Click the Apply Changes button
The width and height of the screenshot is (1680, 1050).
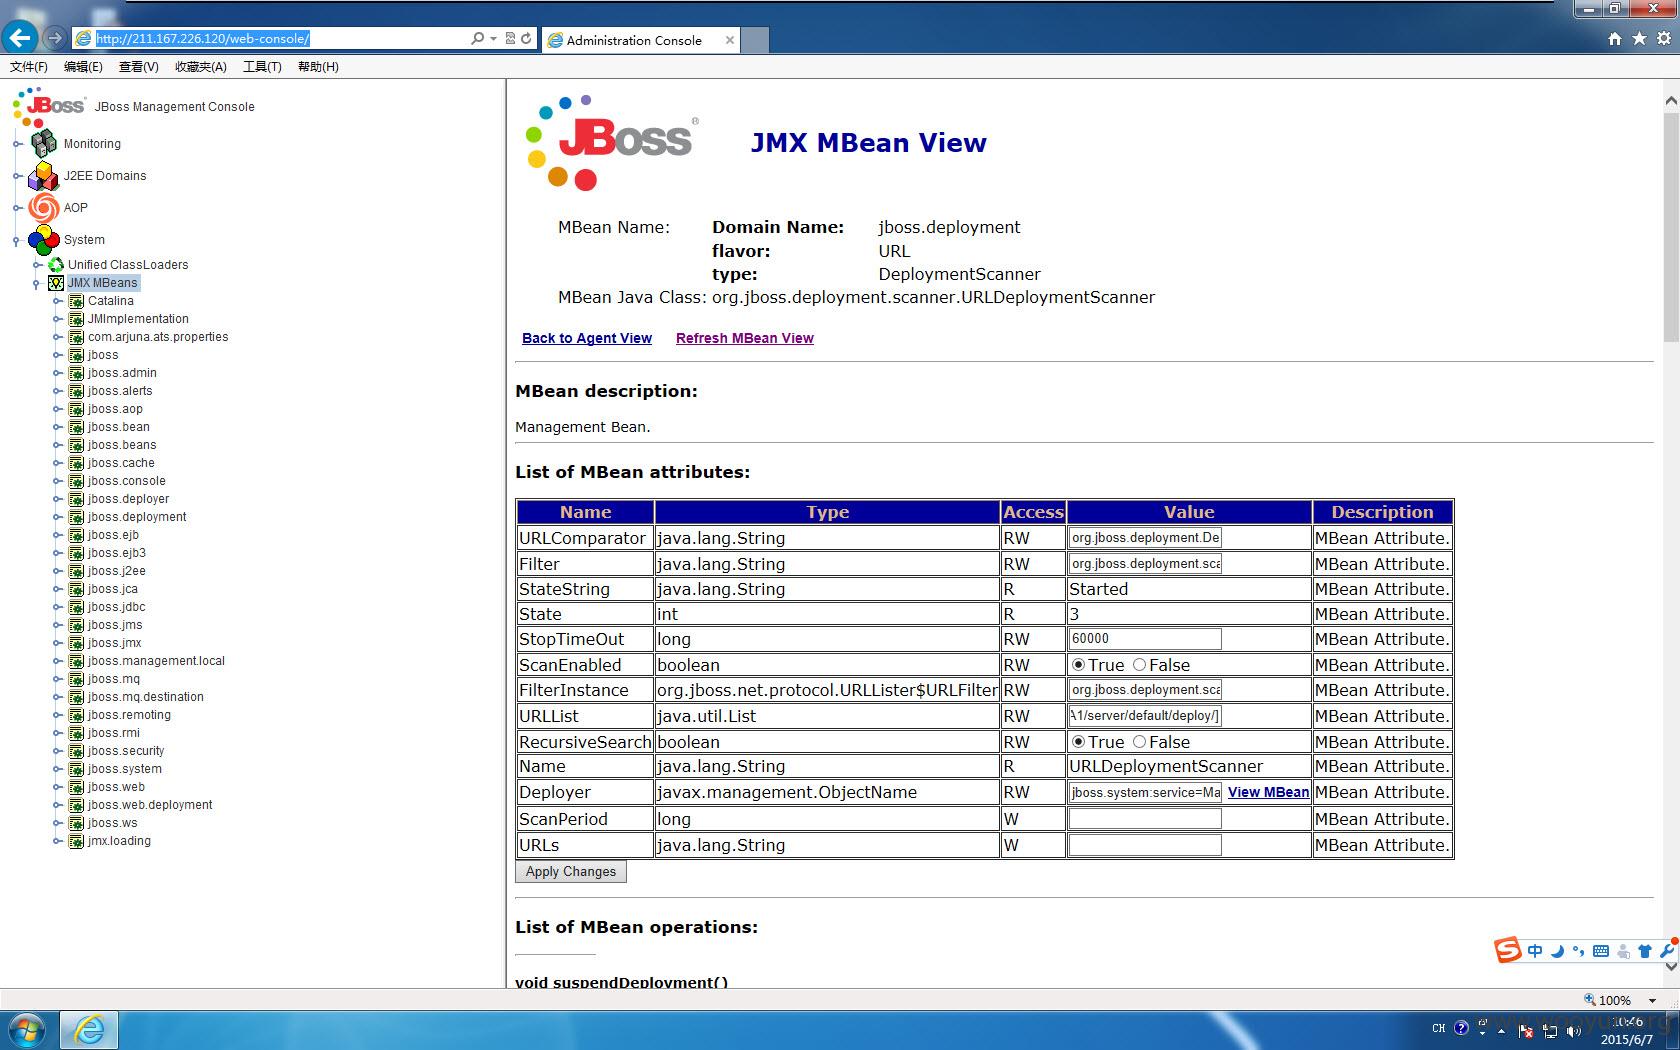(571, 872)
